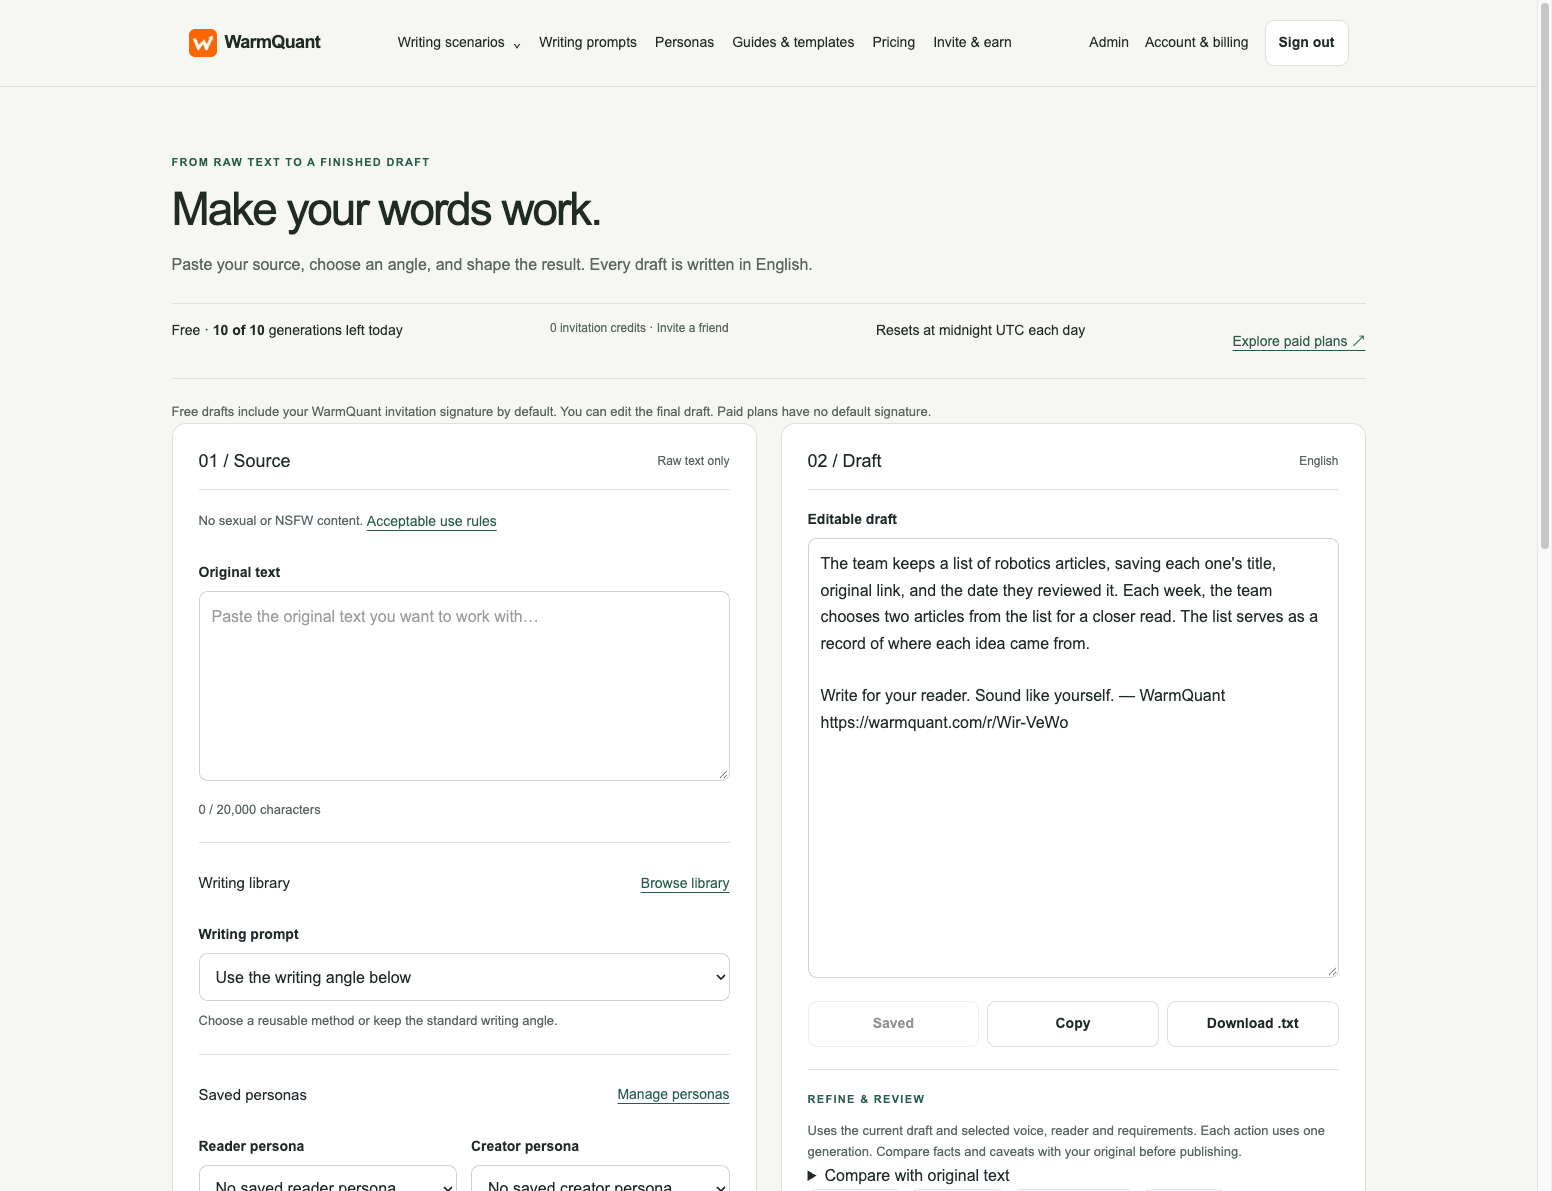Open the Manage personas link
This screenshot has height=1191, width=1552.
[673, 1094]
